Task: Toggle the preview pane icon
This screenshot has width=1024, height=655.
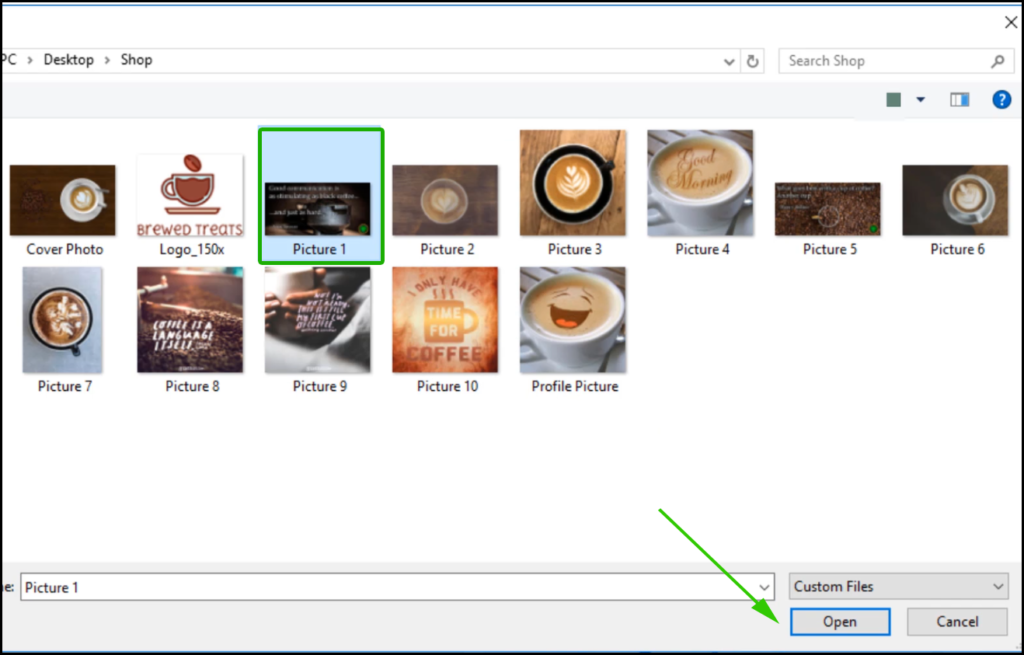Action: (x=959, y=99)
